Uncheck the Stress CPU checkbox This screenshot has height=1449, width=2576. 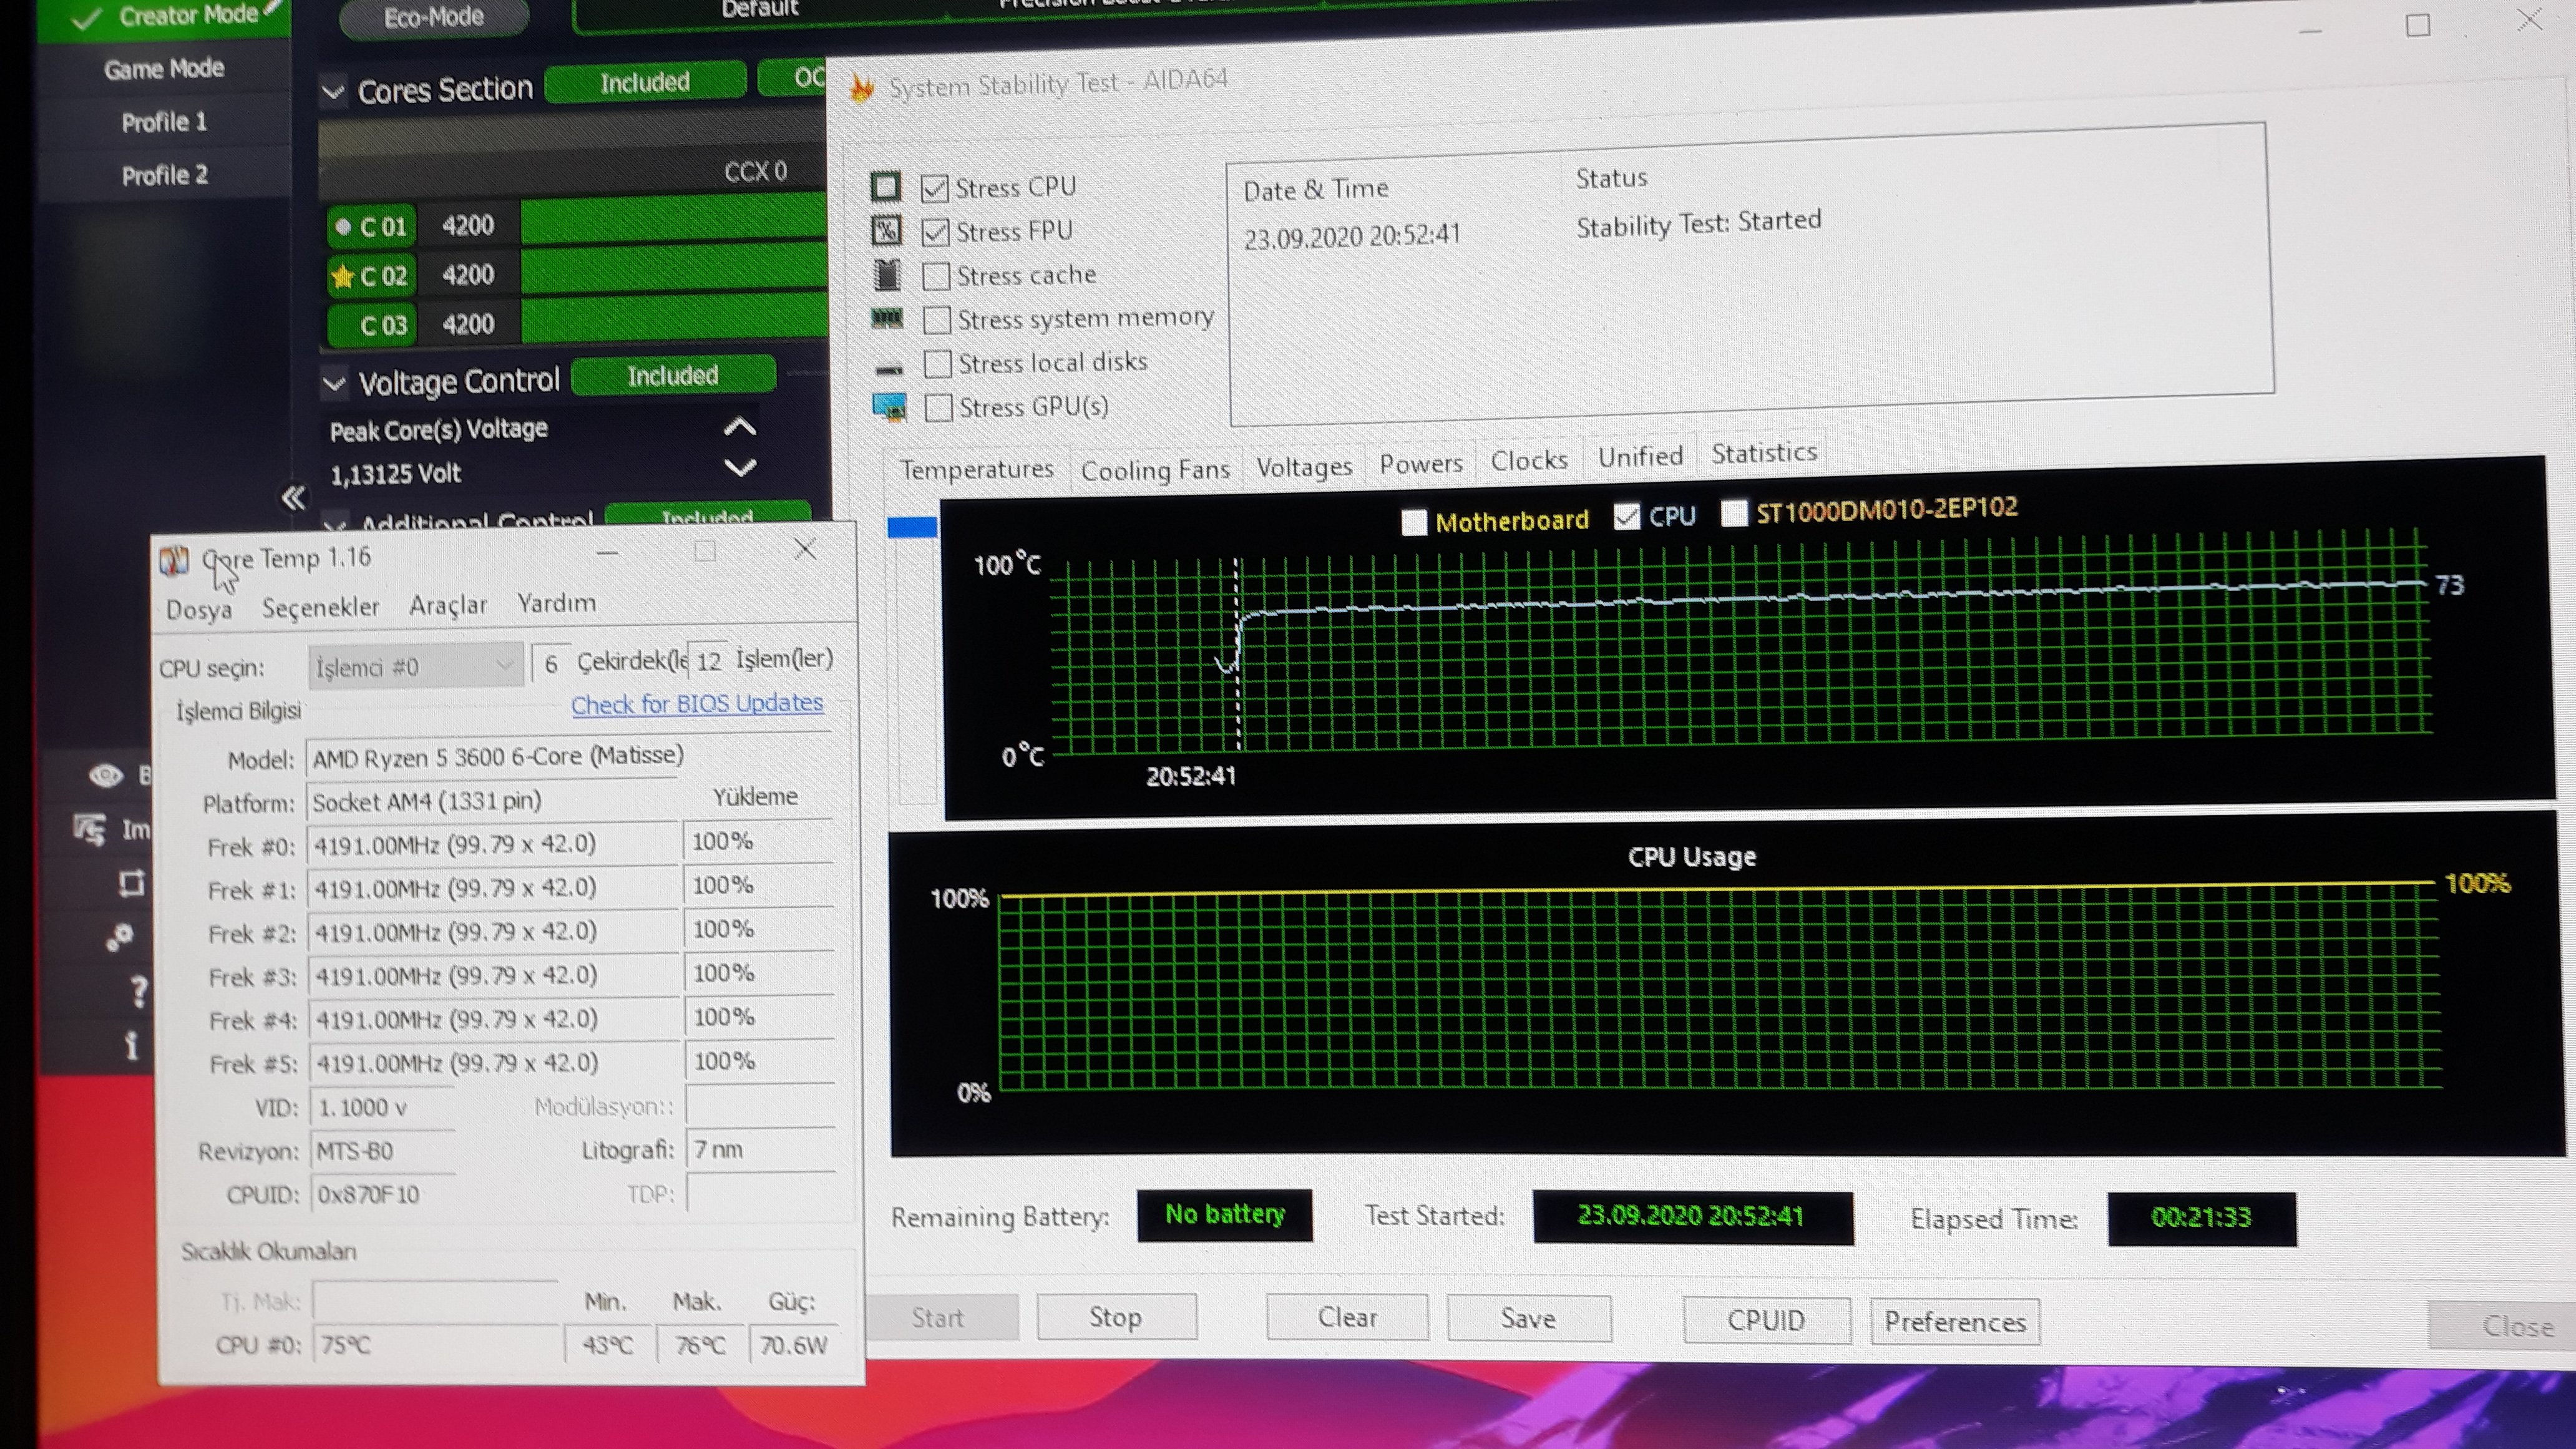coord(935,188)
